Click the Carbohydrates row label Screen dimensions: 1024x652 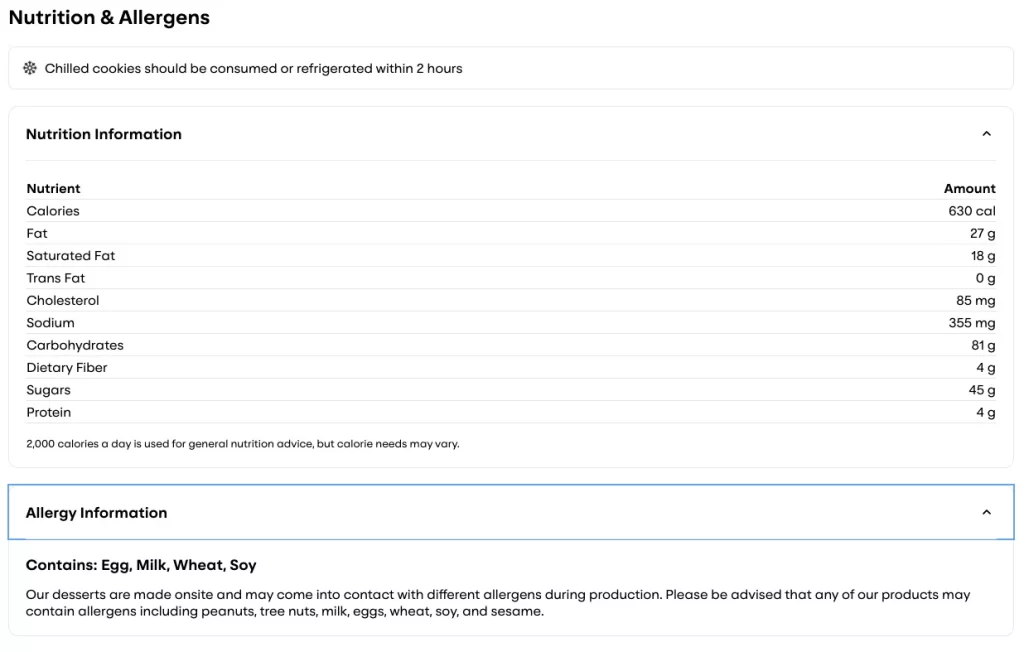click(x=75, y=345)
